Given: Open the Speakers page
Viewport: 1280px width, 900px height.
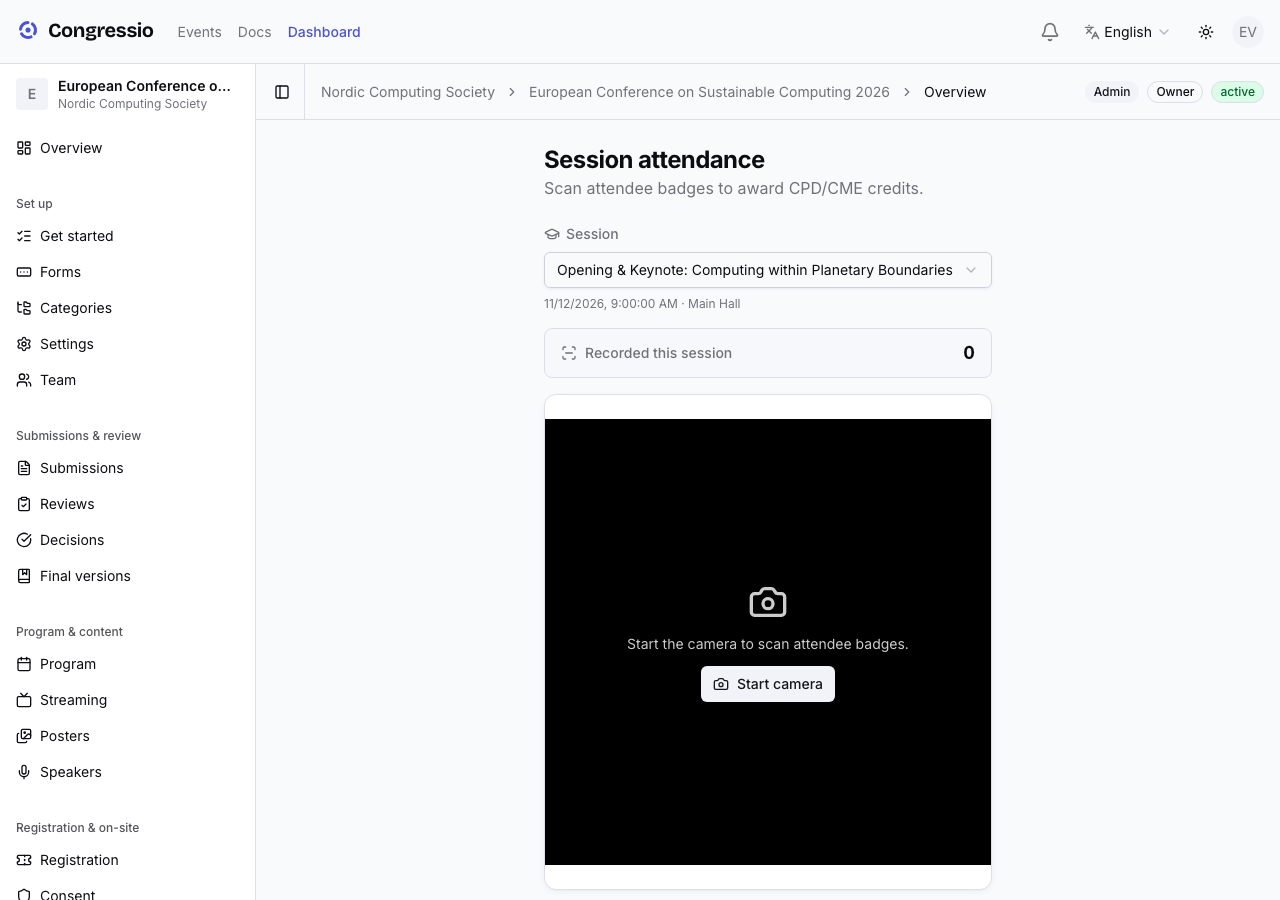Looking at the screenshot, I should 127,772.
